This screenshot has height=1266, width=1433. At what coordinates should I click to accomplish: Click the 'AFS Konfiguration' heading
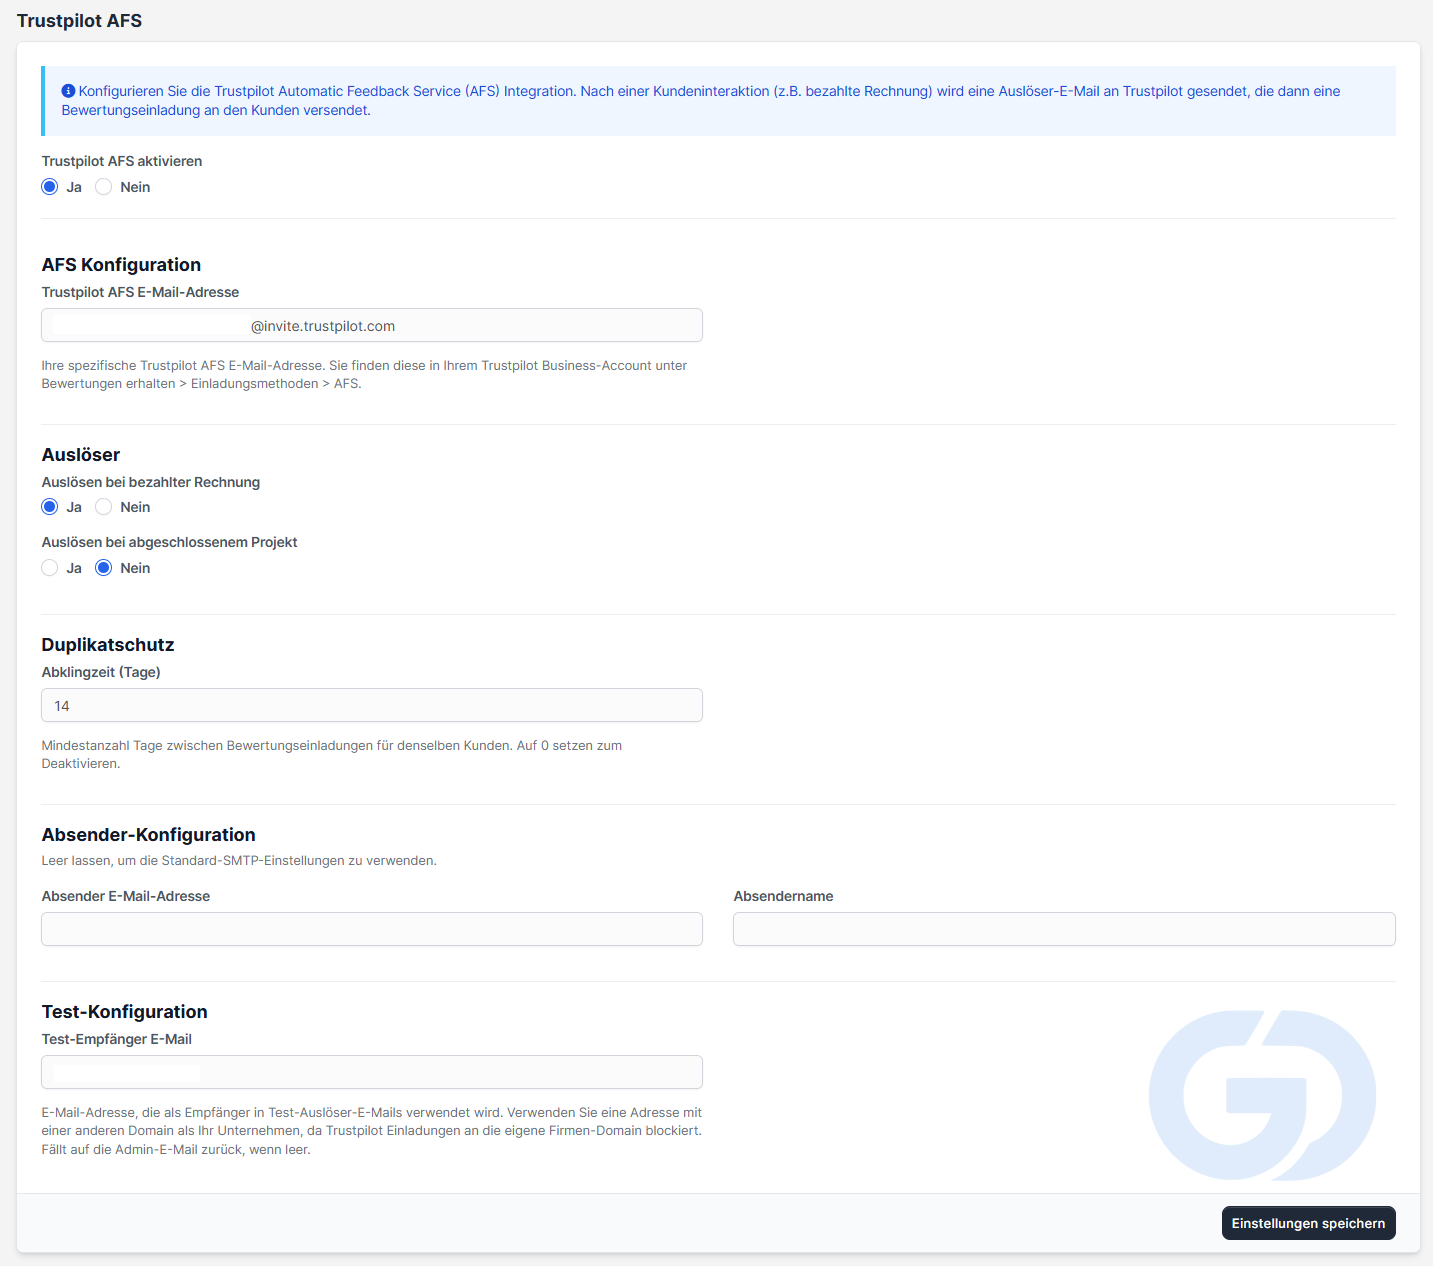[x=121, y=265]
